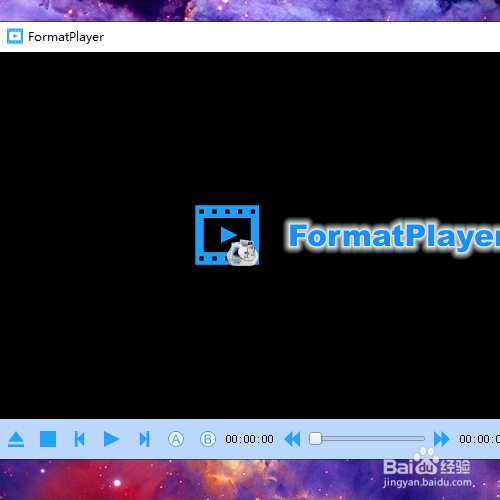500x500 pixels.
Task: Fast forward with the double right arrows
Action: 442,439
